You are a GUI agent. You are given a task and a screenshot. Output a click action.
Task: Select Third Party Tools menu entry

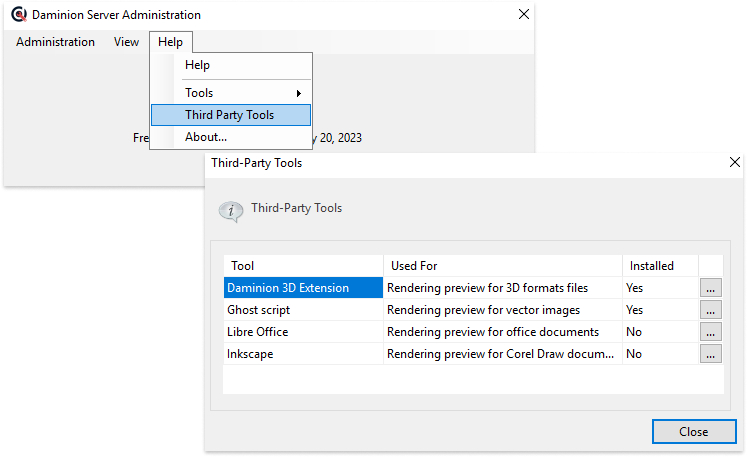(231, 115)
